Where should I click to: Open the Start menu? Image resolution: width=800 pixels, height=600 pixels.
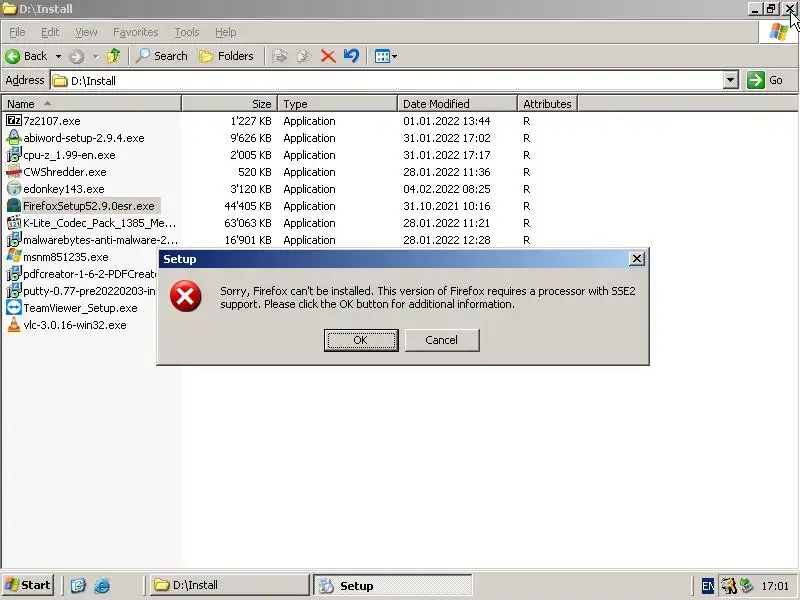(x=28, y=585)
